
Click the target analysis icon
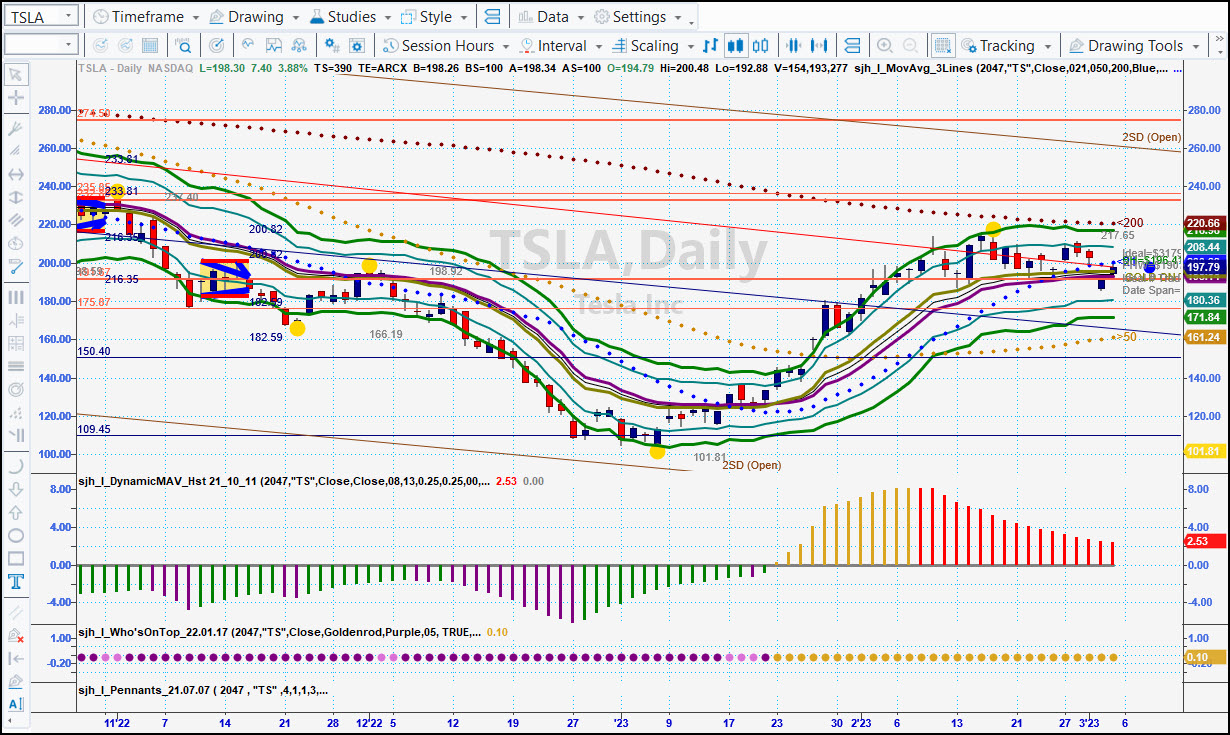pyautogui.click(x=216, y=46)
